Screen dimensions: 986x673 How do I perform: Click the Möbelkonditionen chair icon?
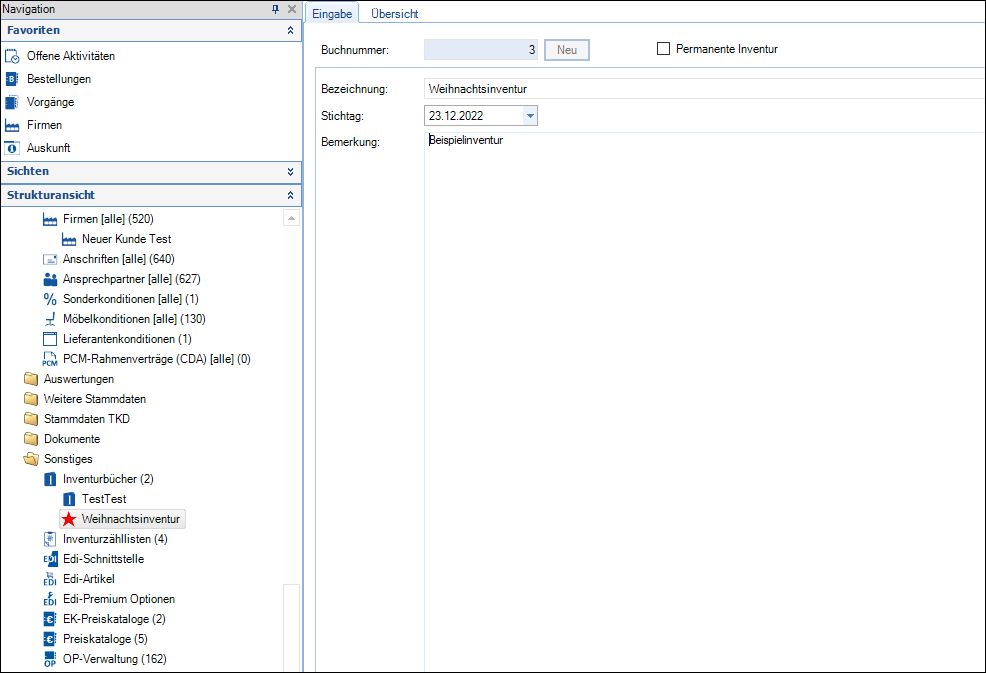tap(50, 319)
